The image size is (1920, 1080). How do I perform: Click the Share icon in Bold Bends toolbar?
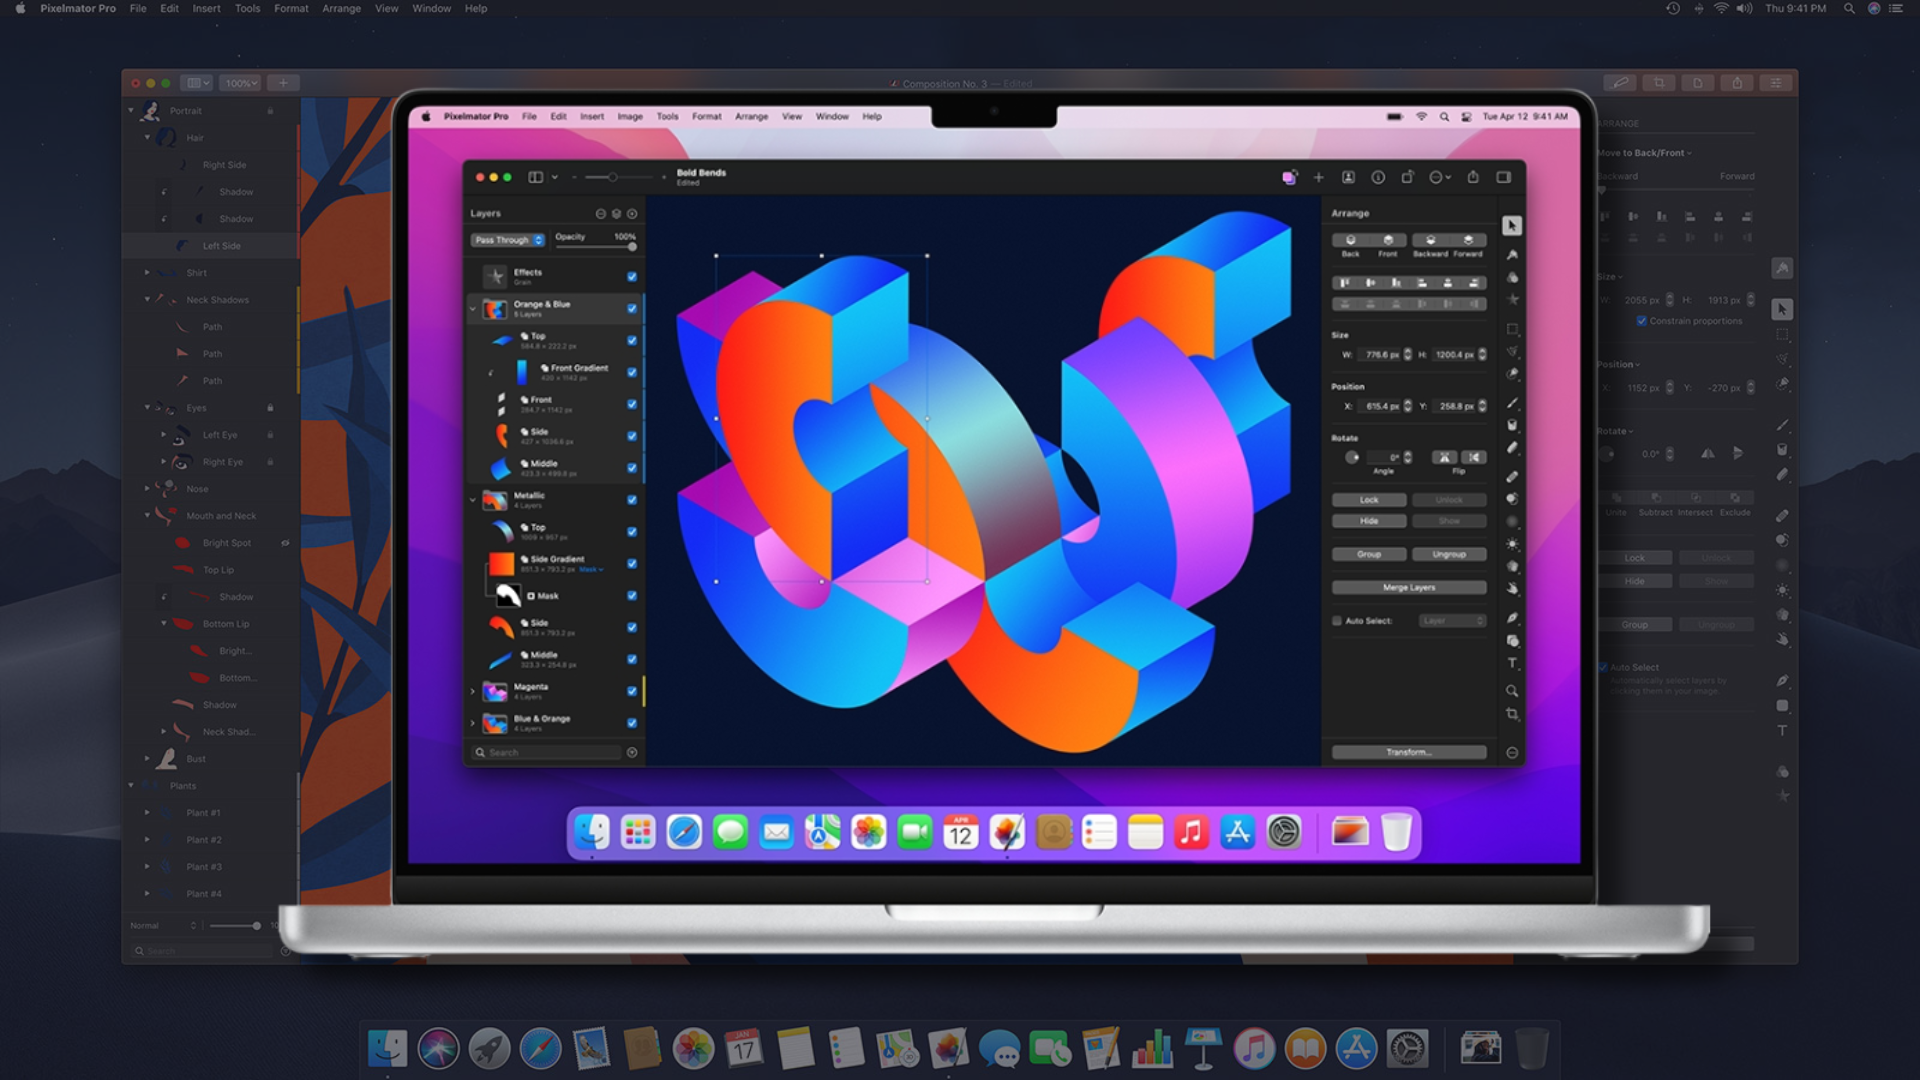[x=1473, y=177]
